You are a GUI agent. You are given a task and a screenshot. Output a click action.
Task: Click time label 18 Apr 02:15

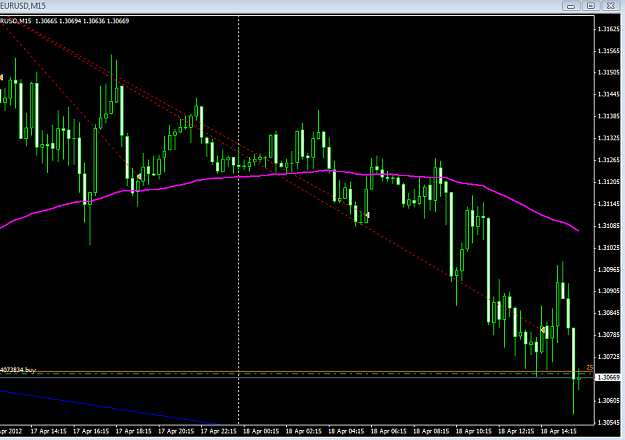coord(303,431)
